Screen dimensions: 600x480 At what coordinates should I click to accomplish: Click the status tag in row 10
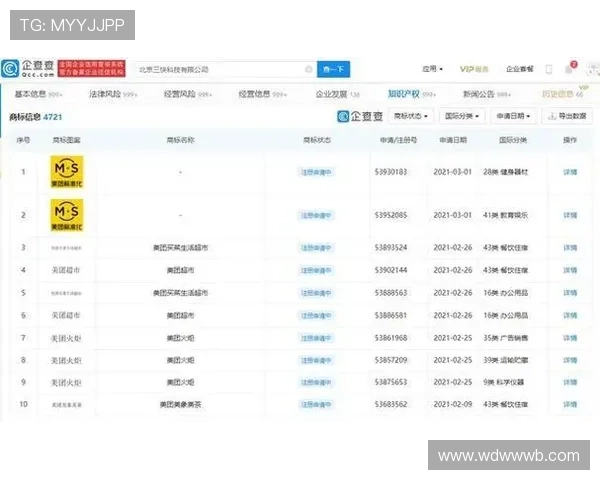[316, 405]
